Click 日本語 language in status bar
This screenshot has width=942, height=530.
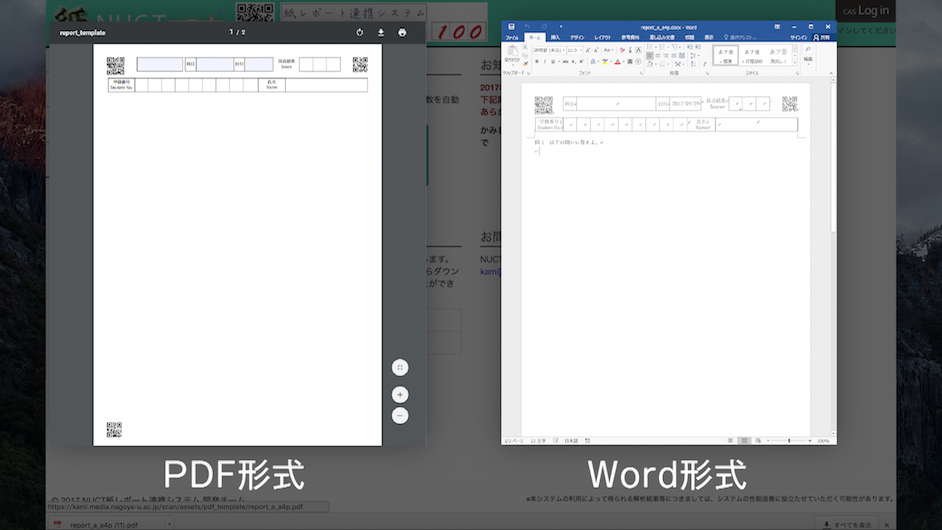click(571, 440)
